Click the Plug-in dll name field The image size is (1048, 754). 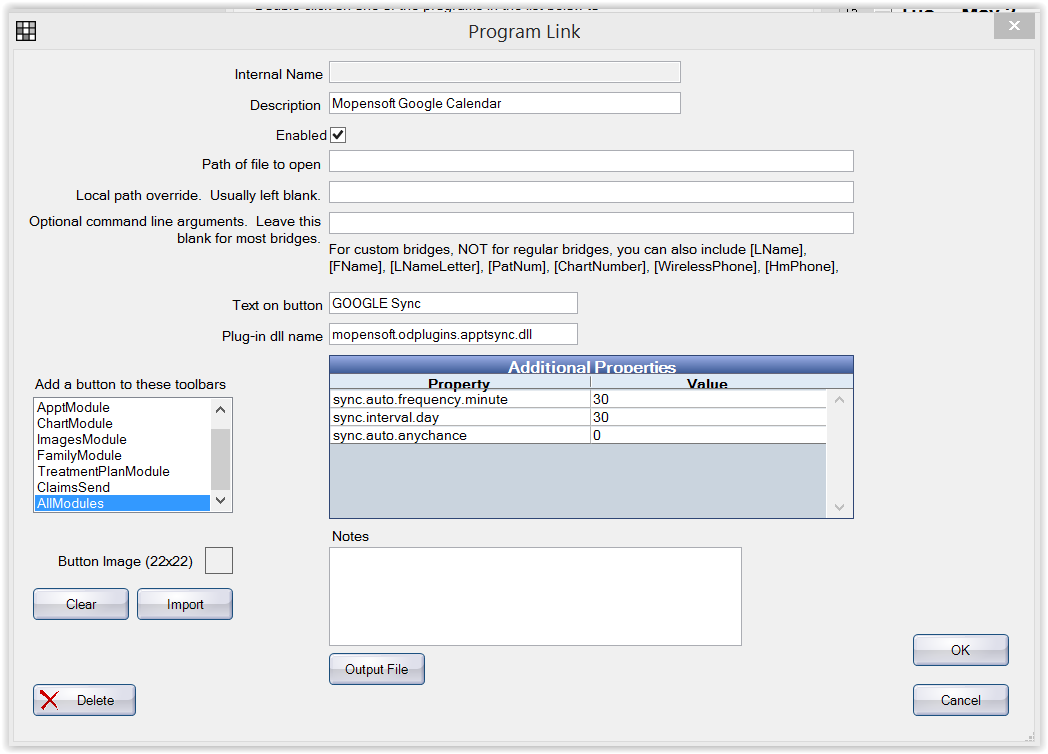(x=453, y=334)
